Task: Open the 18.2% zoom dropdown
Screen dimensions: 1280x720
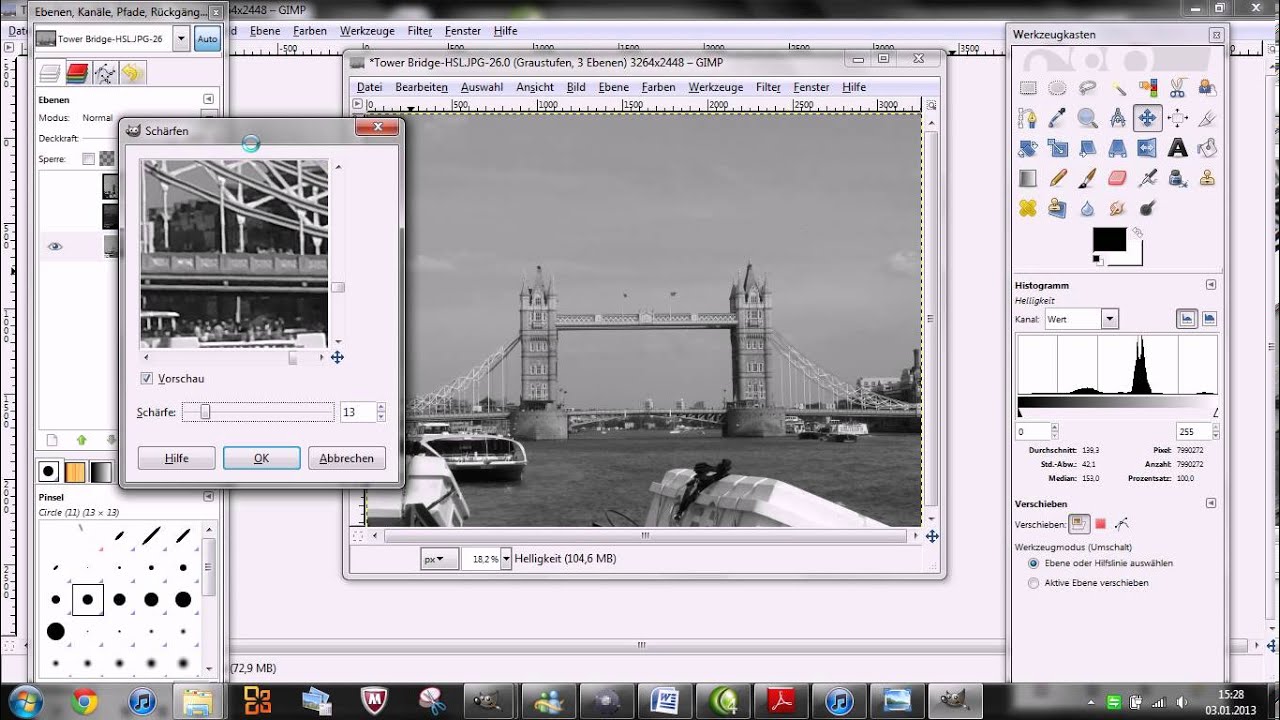Action: click(x=506, y=559)
